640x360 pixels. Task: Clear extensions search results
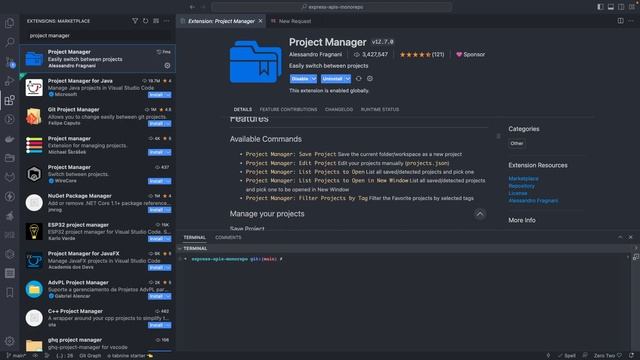(156, 21)
